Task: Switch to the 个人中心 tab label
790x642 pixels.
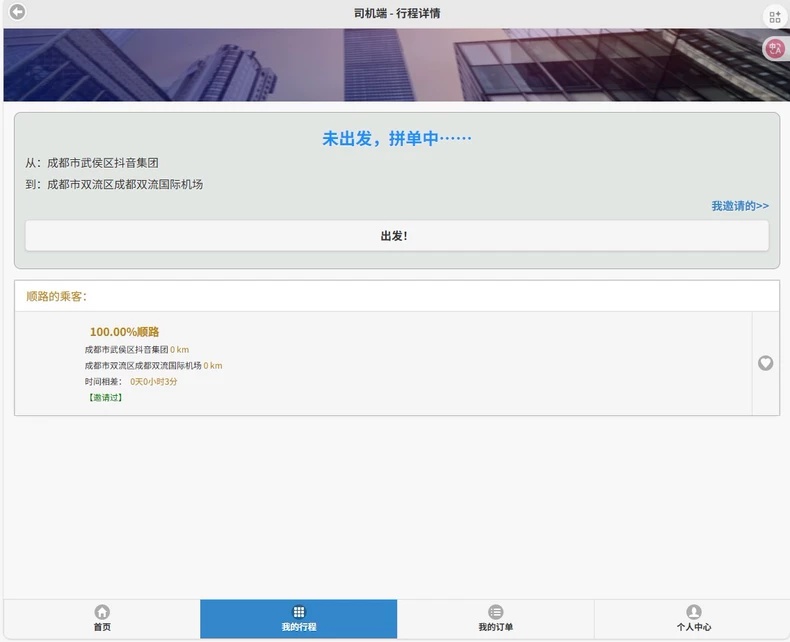Action: (x=694, y=627)
